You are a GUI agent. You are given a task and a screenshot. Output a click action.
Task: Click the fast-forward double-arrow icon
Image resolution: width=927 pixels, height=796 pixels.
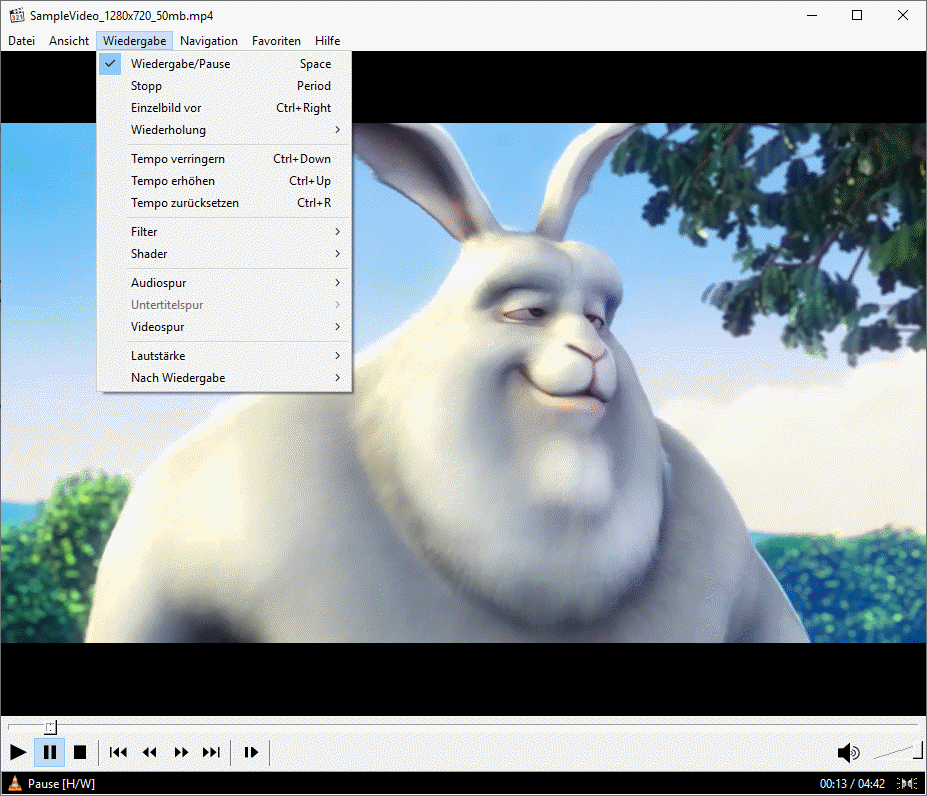coord(181,752)
